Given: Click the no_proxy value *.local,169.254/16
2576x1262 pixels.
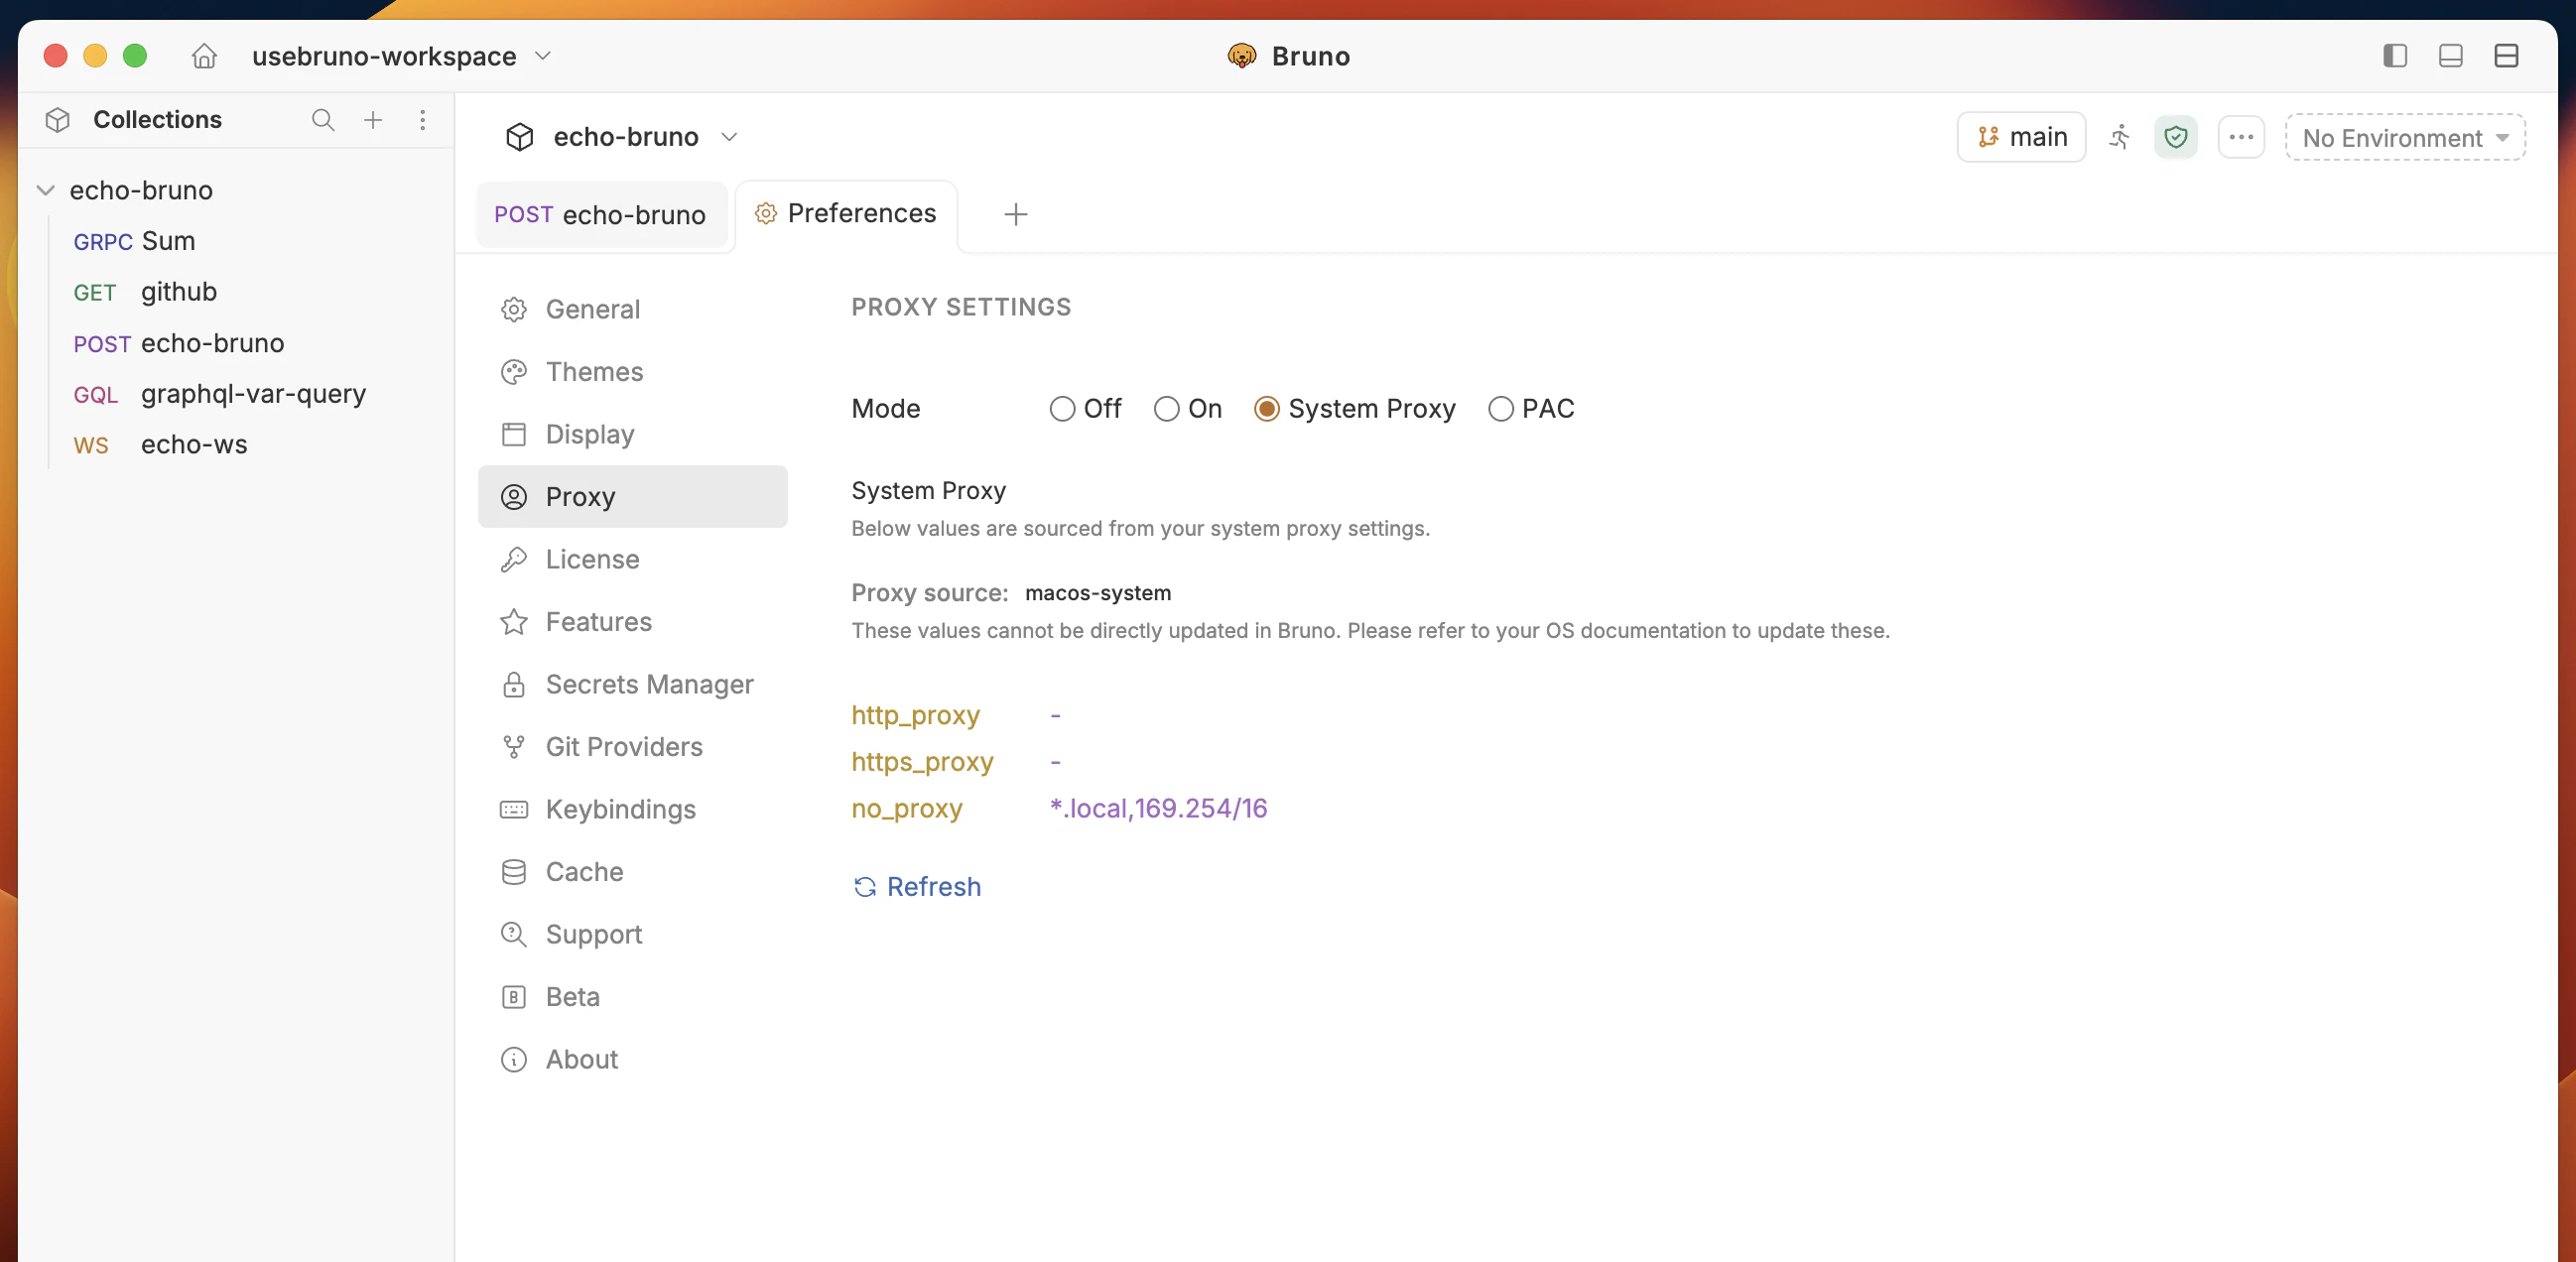Looking at the screenshot, I should pos(1158,808).
